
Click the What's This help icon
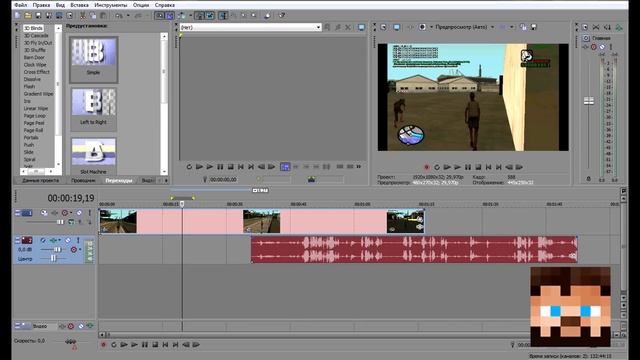pyautogui.click(x=282, y=16)
